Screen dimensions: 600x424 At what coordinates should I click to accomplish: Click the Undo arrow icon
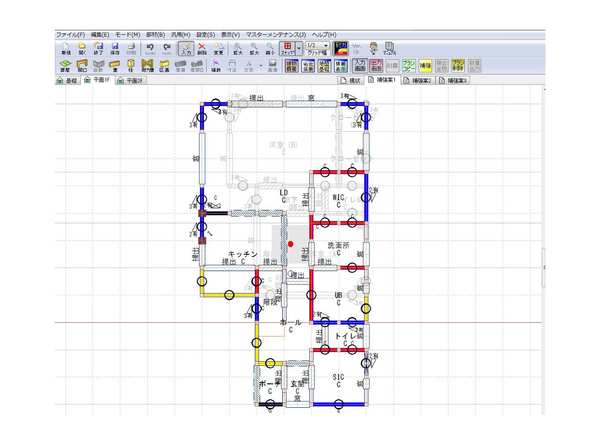click(x=150, y=49)
